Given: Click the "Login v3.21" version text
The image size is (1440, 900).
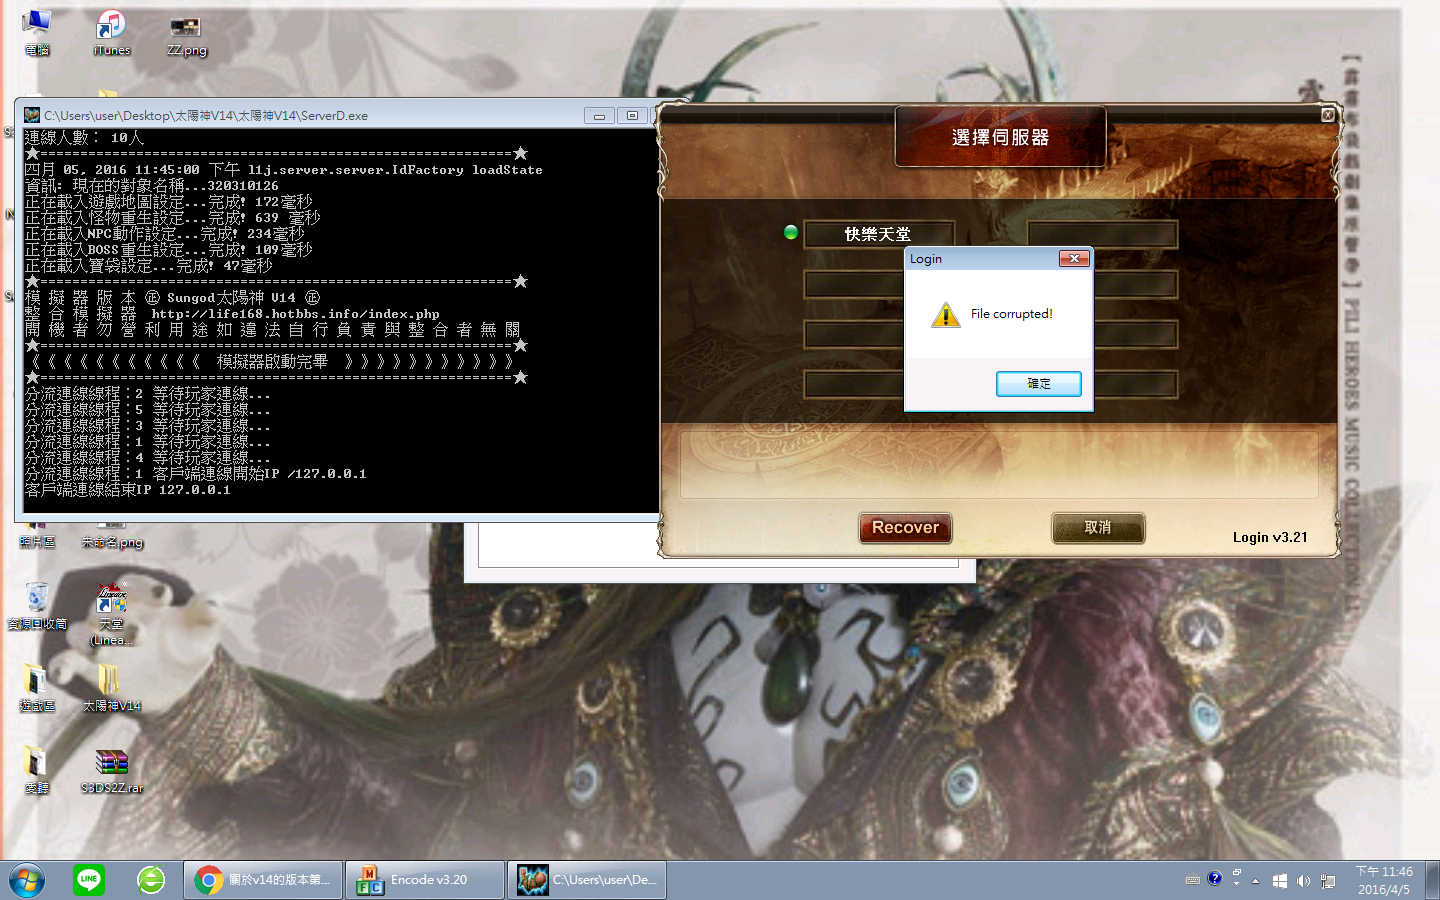Looking at the screenshot, I should (1270, 537).
